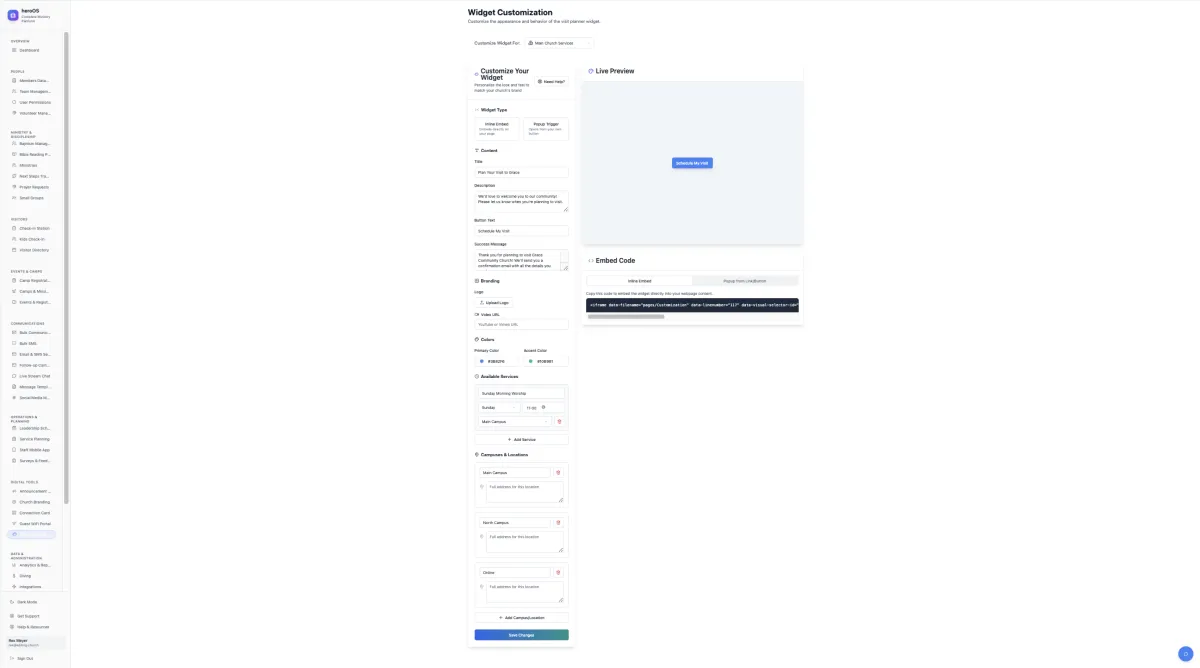Toggle Dark Mode in sidebar
Screen dimensions: 1200x668
27,602
